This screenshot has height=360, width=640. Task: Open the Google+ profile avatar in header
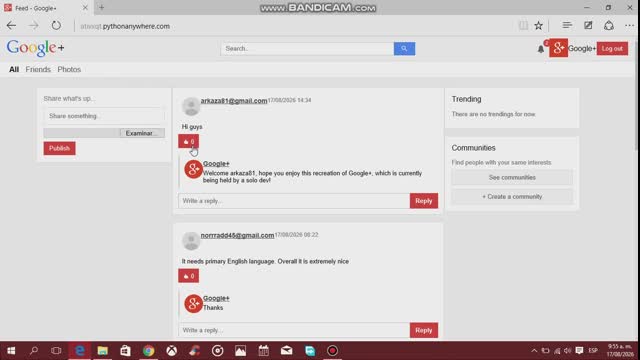click(x=558, y=48)
